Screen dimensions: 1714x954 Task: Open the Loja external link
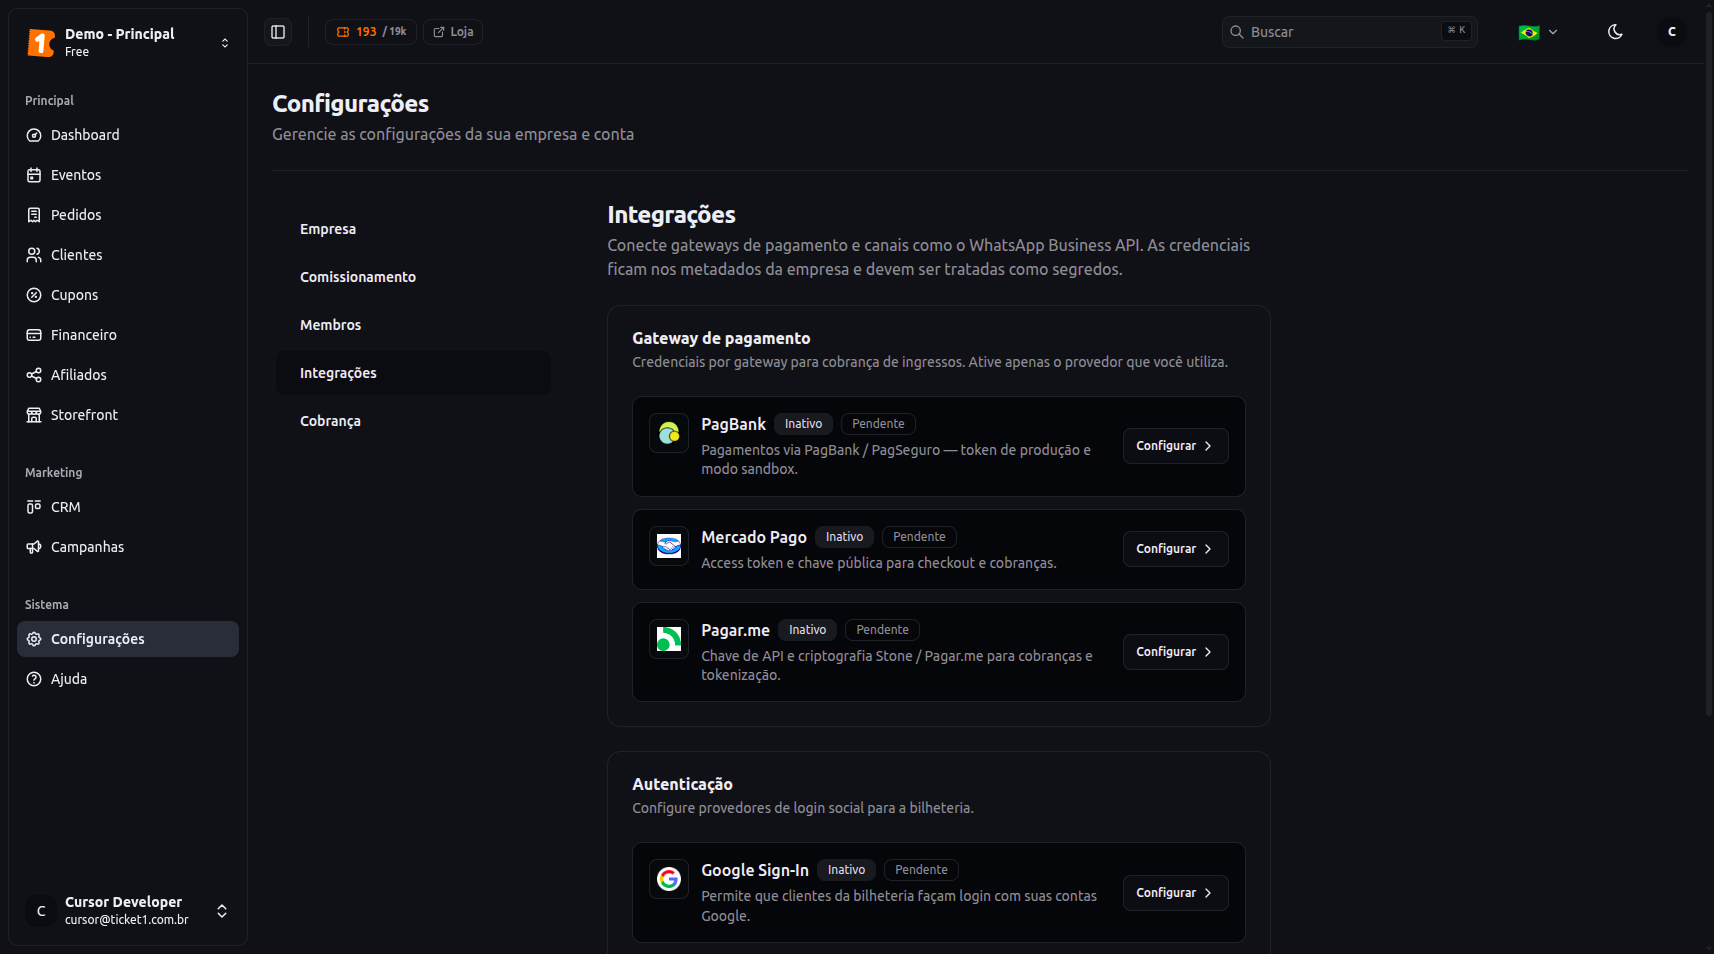453,32
